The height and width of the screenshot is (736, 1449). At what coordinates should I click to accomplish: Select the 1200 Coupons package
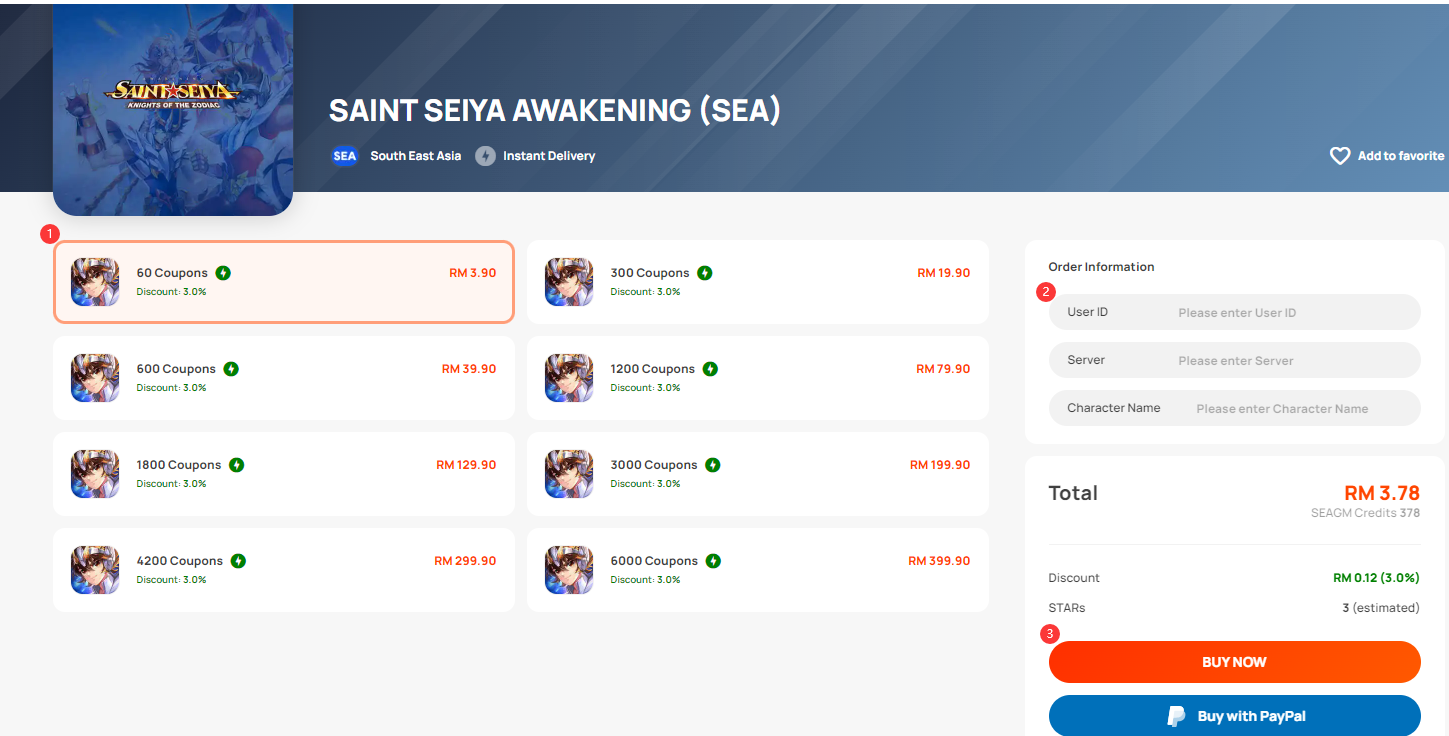pyautogui.click(x=757, y=378)
